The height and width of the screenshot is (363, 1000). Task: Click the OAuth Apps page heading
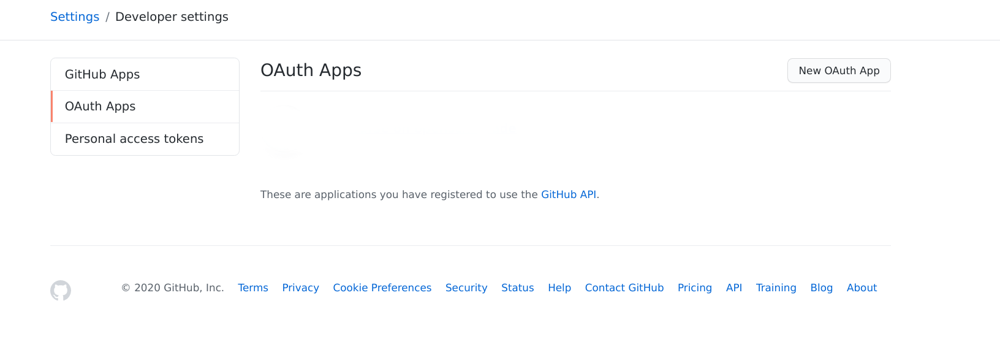pyautogui.click(x=311, y=70)
